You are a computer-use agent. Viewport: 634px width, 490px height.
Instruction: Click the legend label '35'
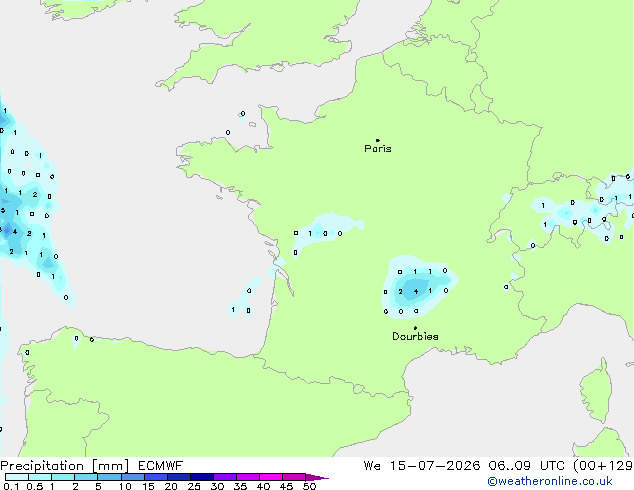coord(240,486)
